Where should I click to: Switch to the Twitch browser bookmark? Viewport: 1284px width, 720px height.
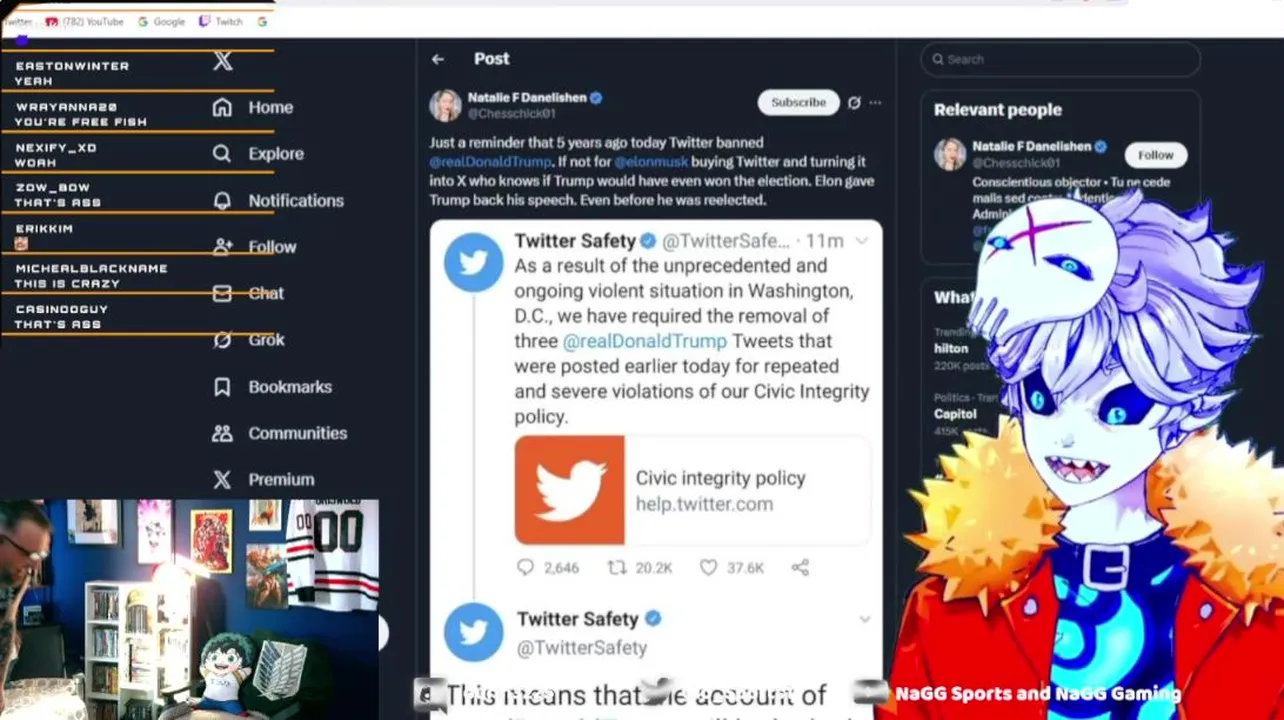pos(221,21)
